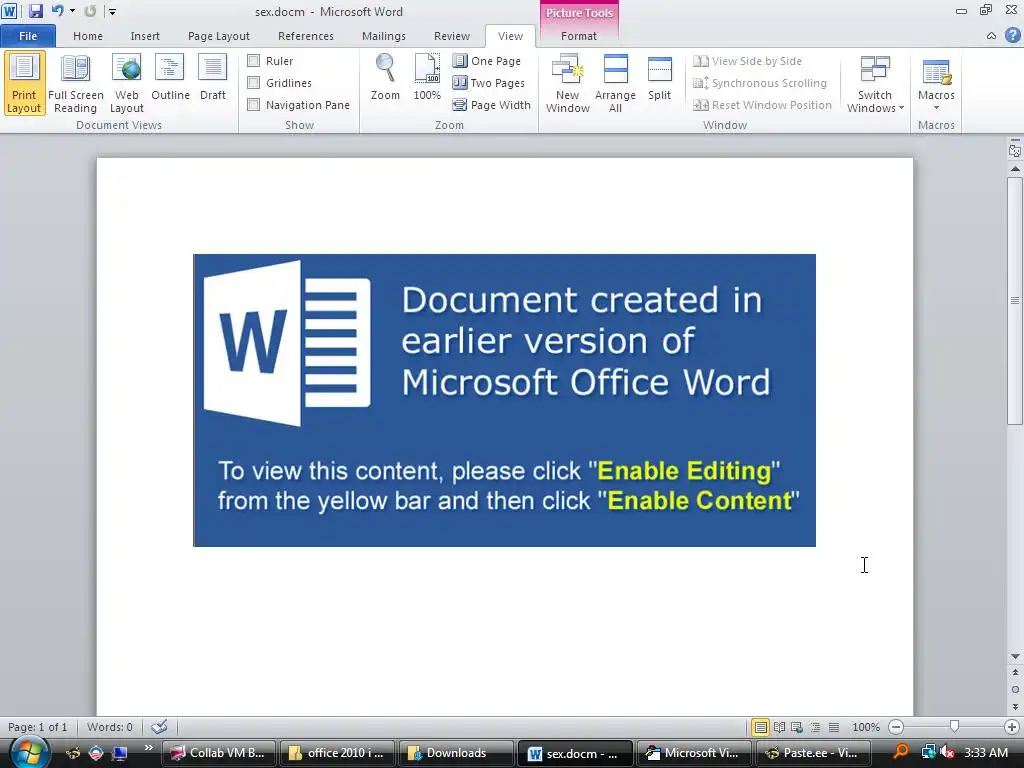Open the Zoom dialog magnifier

point(385,78)
